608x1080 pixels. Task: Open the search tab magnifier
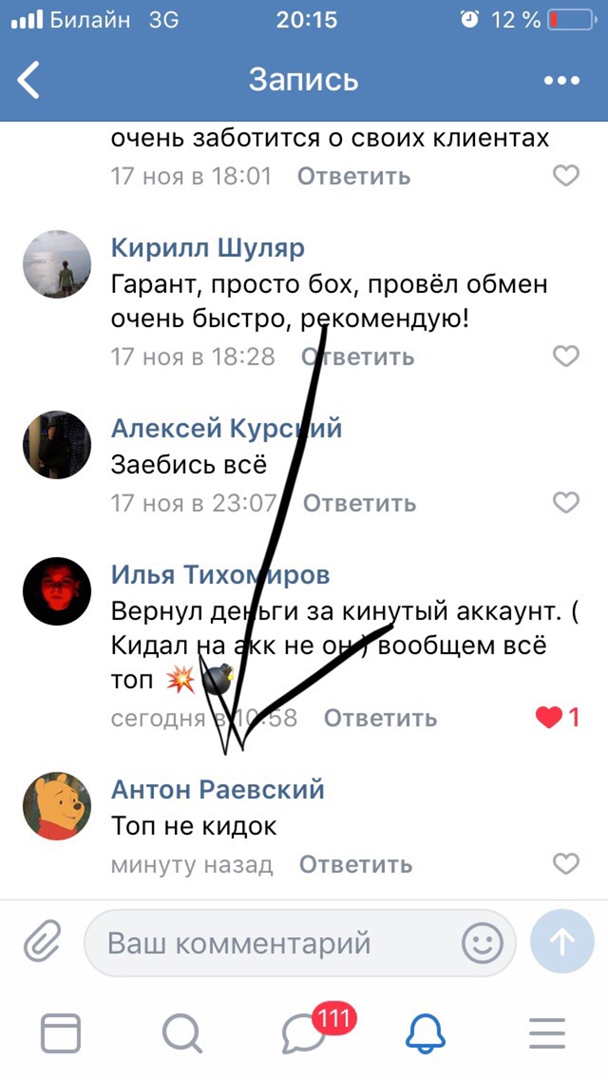pyautogui.click(x=182, y=1035)
